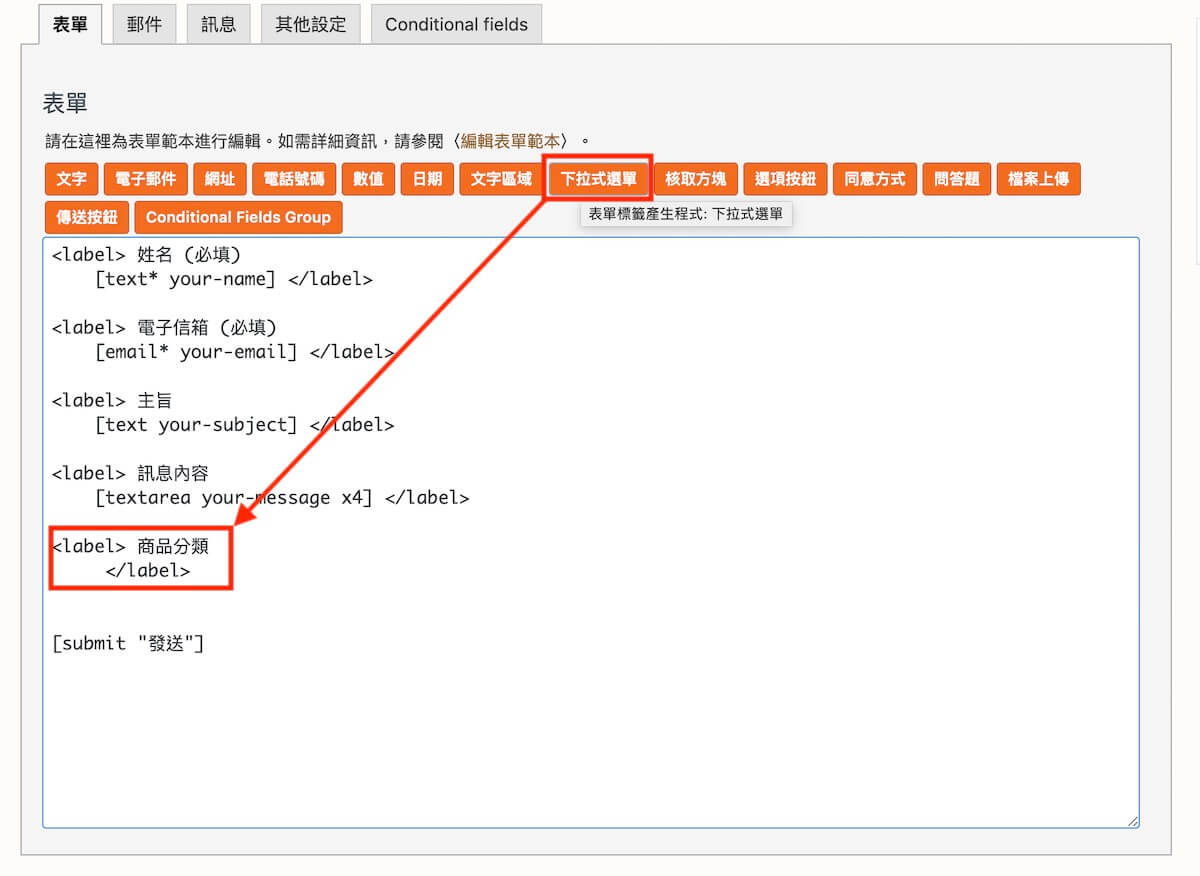Click the 數值 tag button
1200x876 pixels.
click(x=368, y=179)
